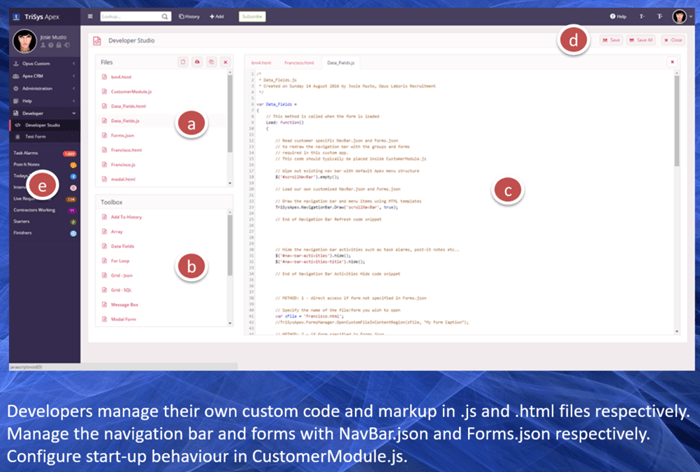Select Developer Studio in the sidebar

(45, 125)
